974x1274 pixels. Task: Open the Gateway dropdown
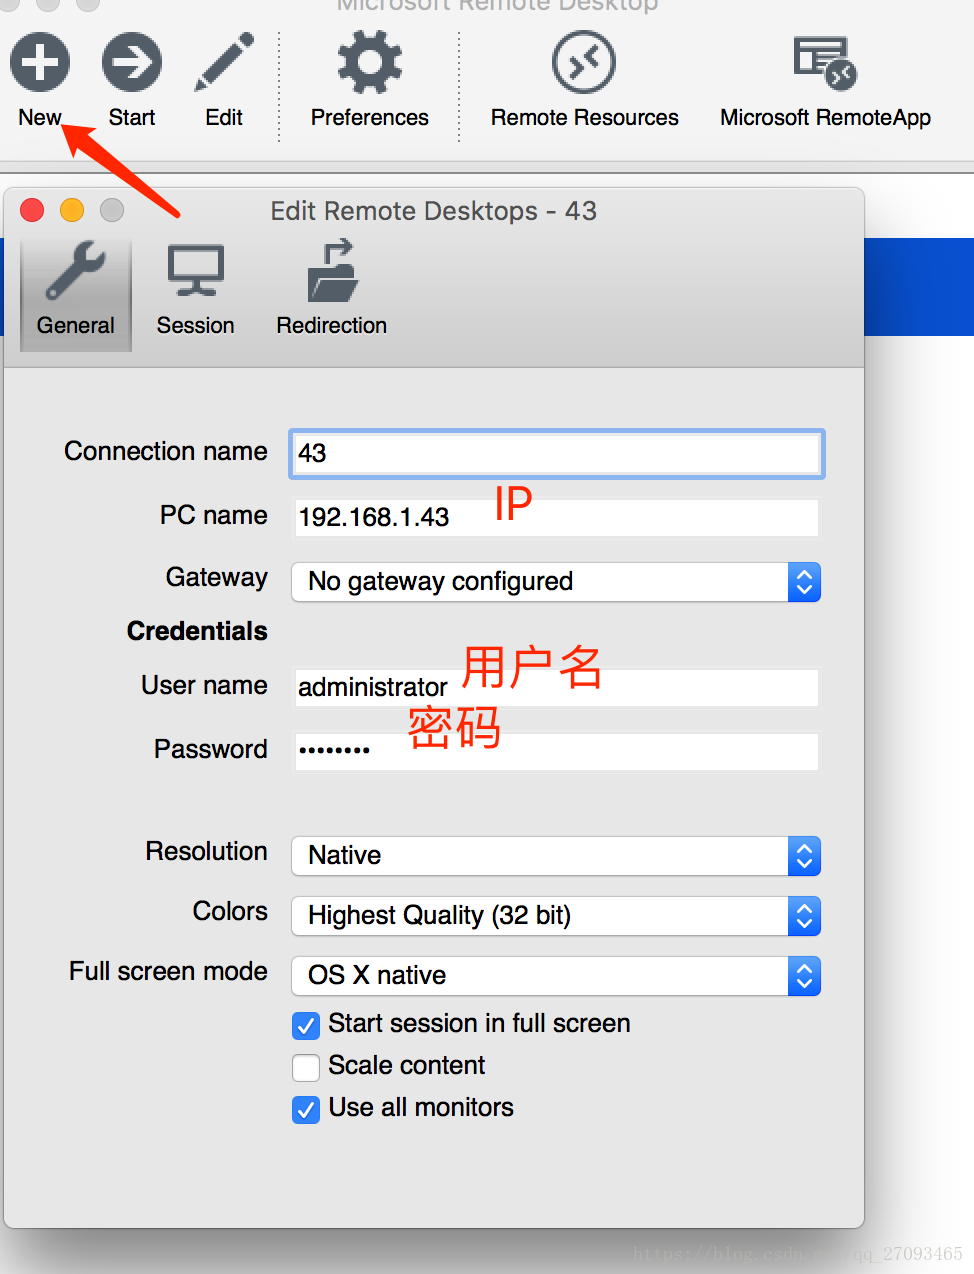pyautogui.click(x=556, y=582)
